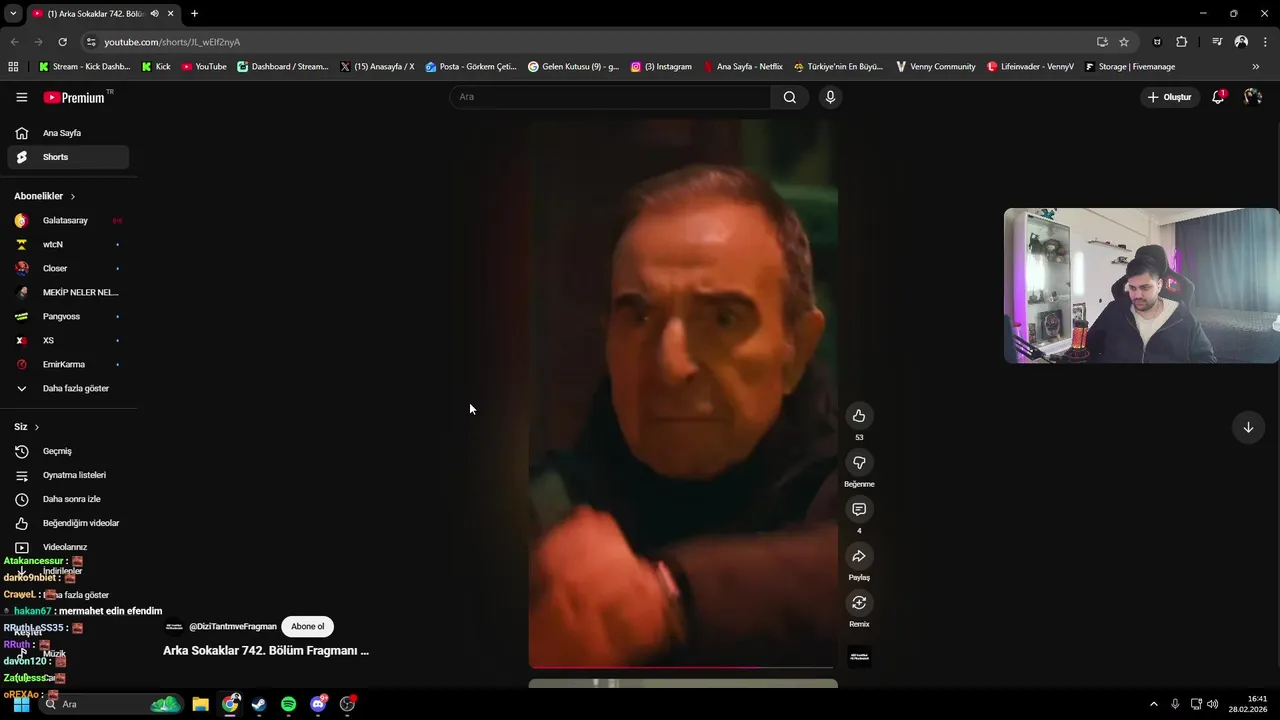1280x720 pixels.
Task: Open Videolarınız in sidebar
Action: [x=68, y=547]
